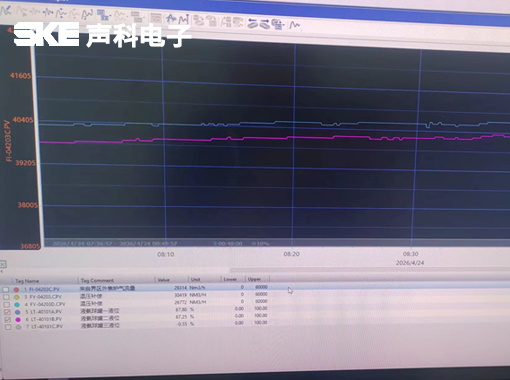Image resolution: width=510 pixels, height=380 pixels.
Task: Click the 08:10 time axis label
Action: click(x=166, y=254)
